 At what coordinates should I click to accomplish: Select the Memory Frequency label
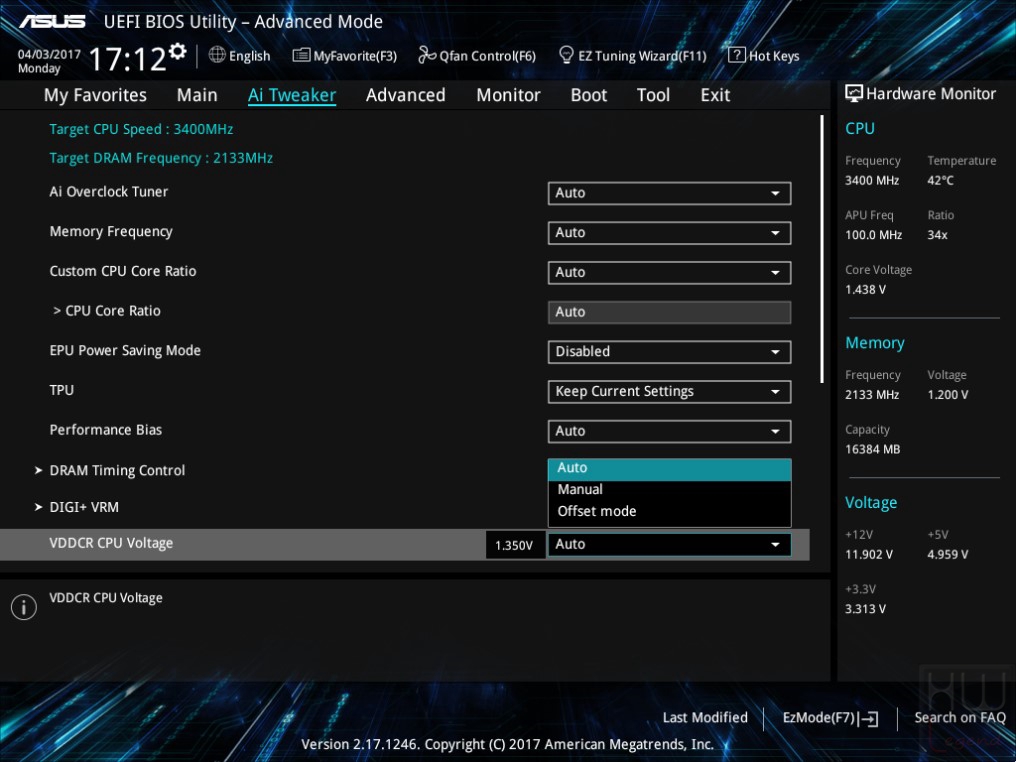coord(111,232)
